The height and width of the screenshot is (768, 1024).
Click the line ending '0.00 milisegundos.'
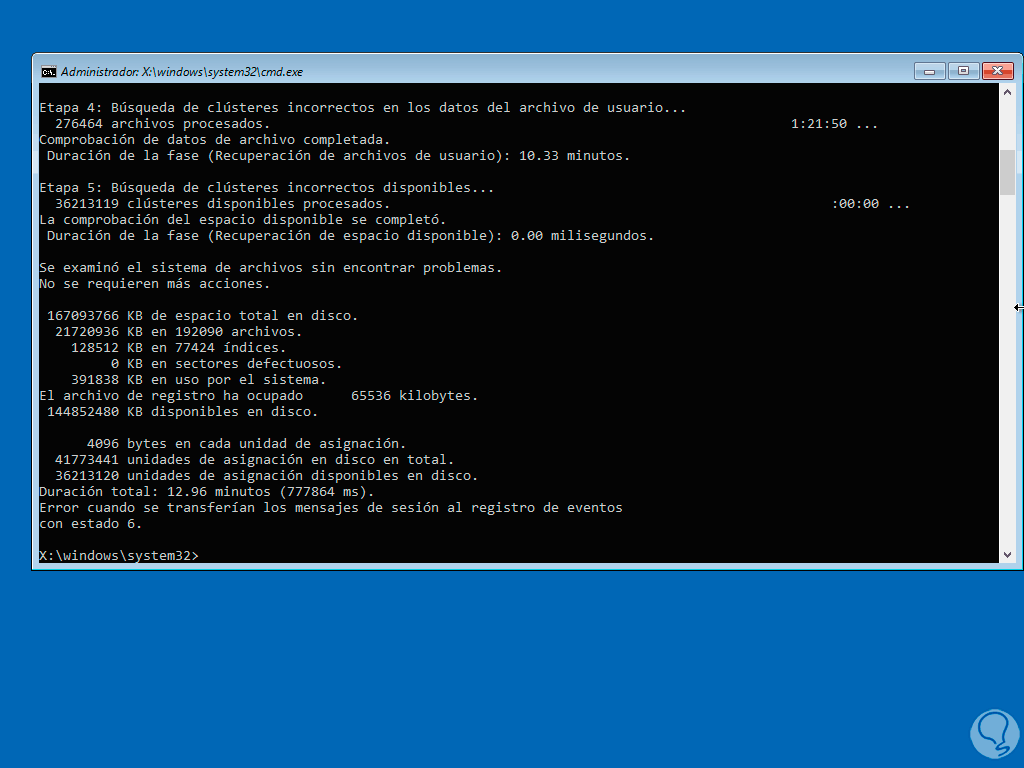coord(350,236)
